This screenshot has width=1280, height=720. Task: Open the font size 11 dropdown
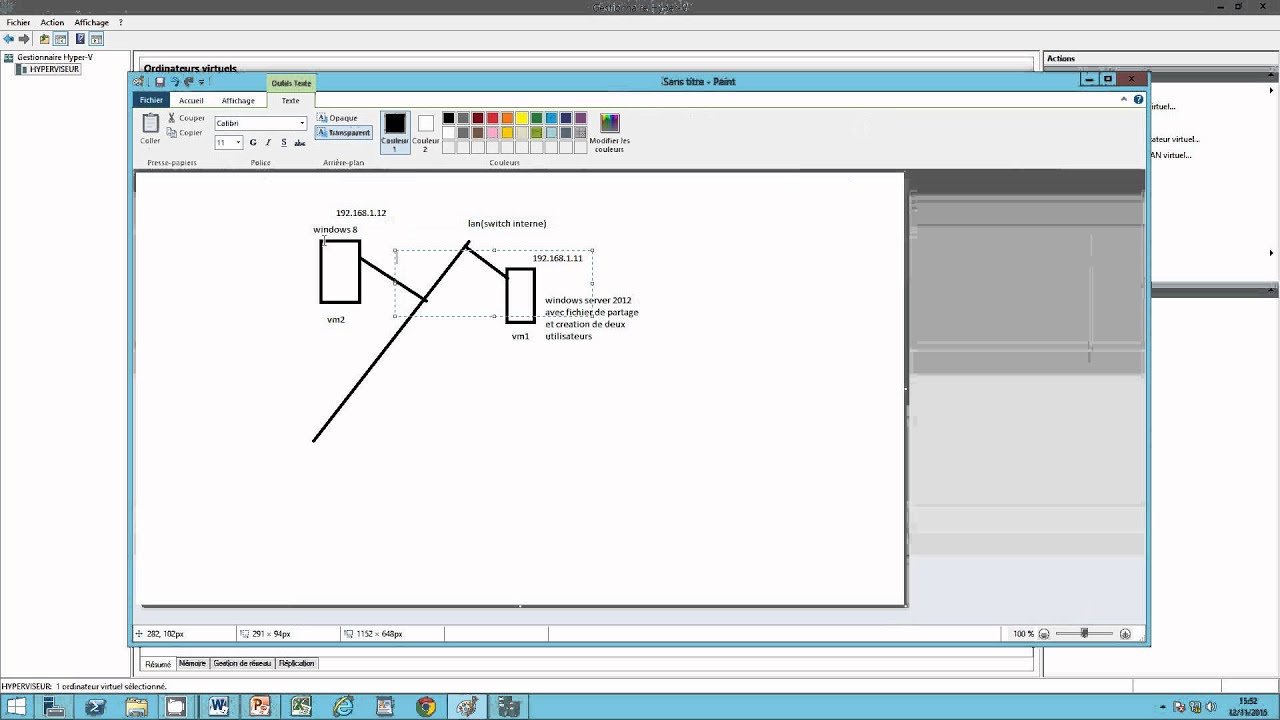tap(238, 143)
